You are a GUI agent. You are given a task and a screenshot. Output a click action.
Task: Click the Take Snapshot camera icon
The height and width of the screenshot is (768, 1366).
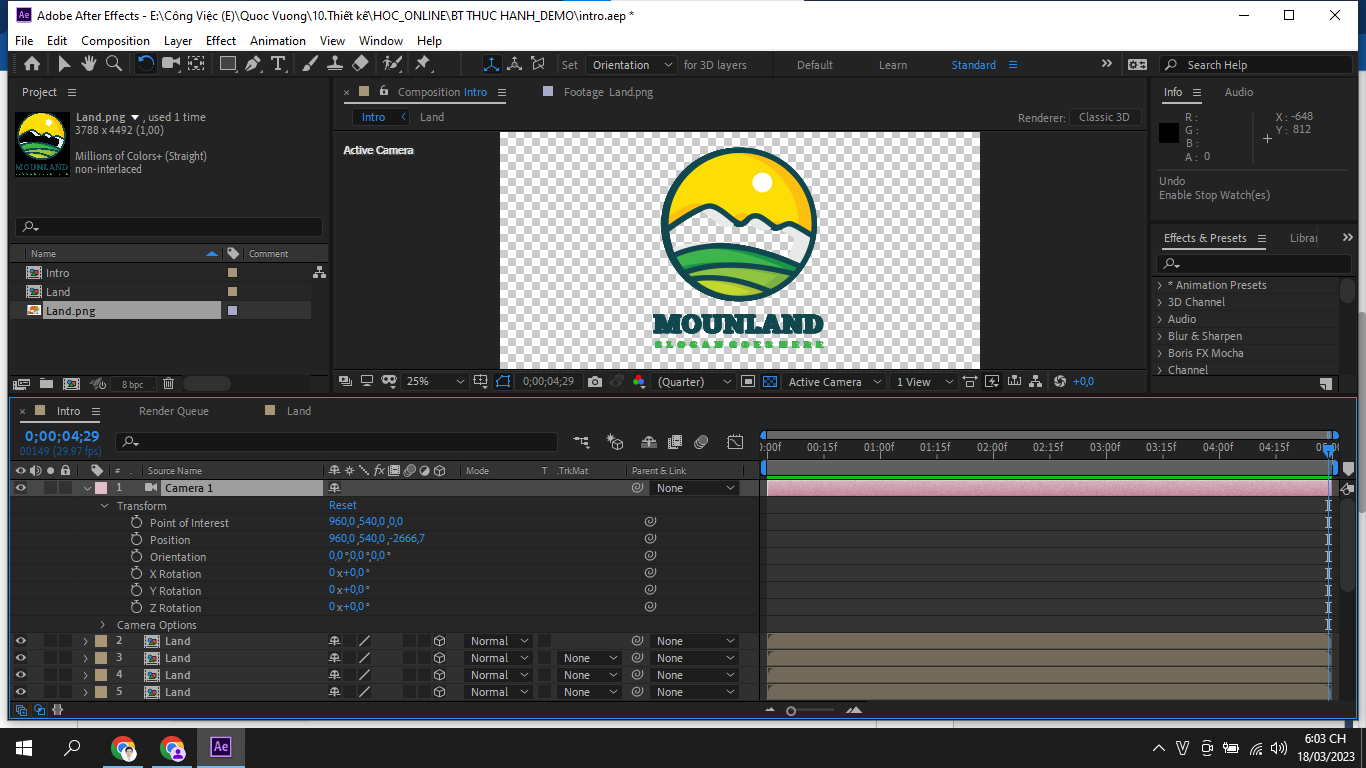[x=595, y=382]
